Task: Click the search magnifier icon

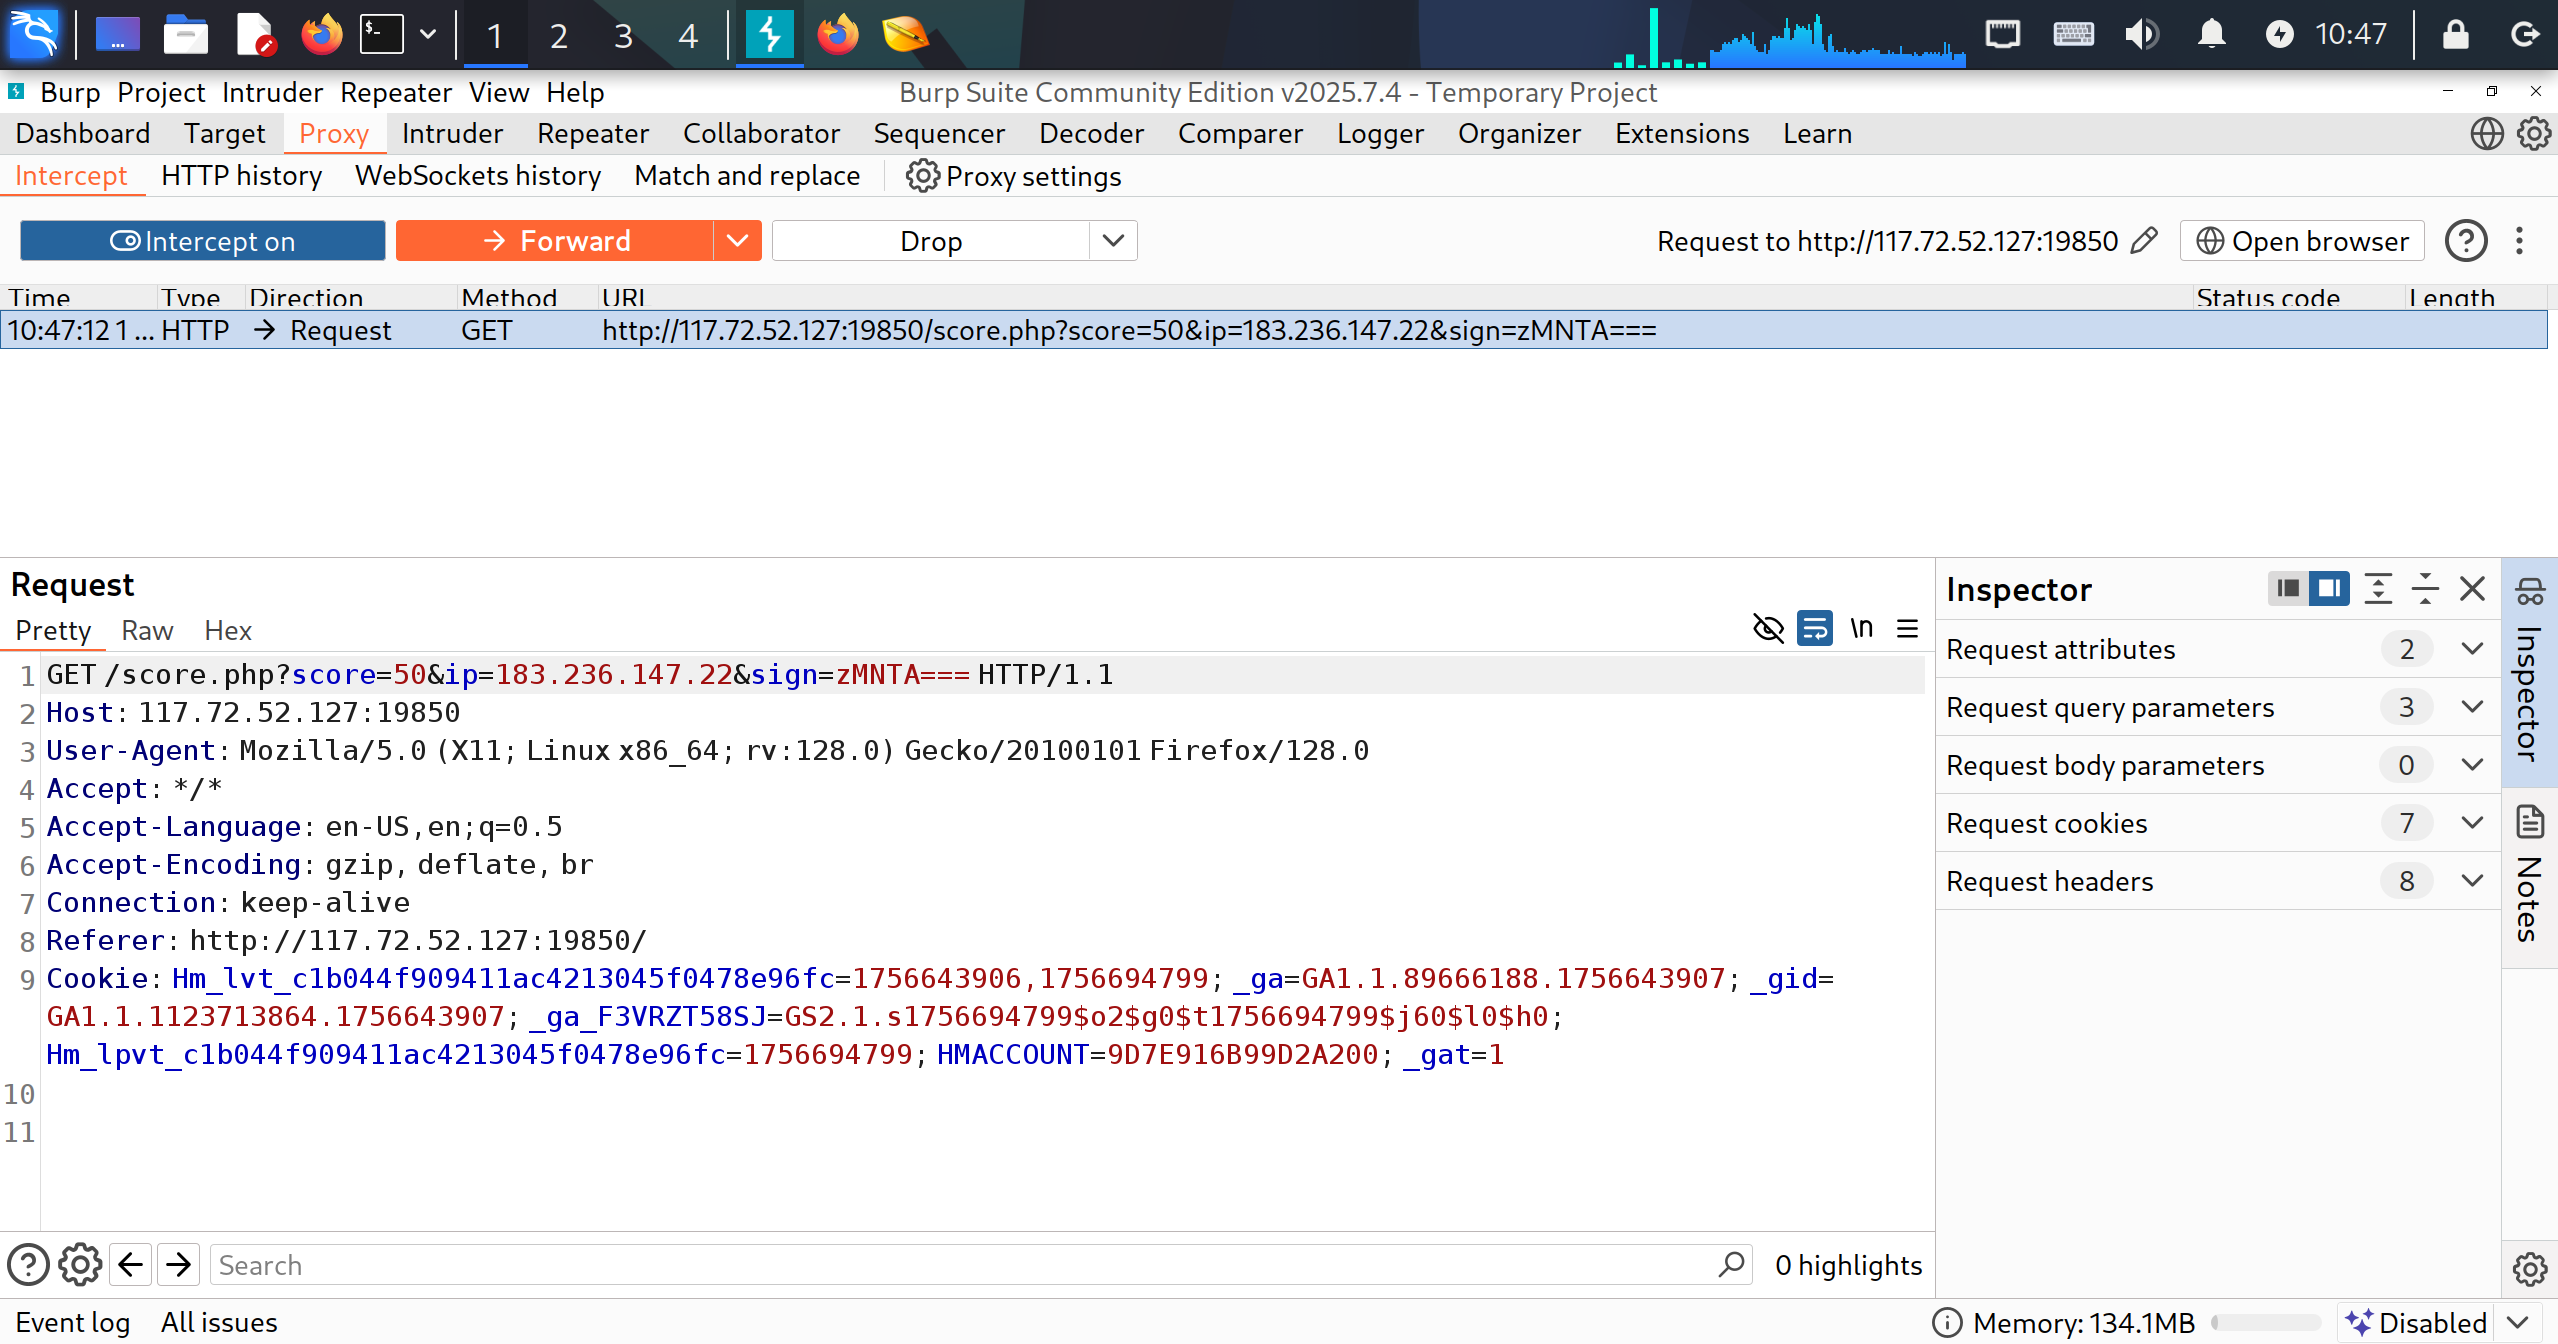Action: [x=1732, y=1264]
